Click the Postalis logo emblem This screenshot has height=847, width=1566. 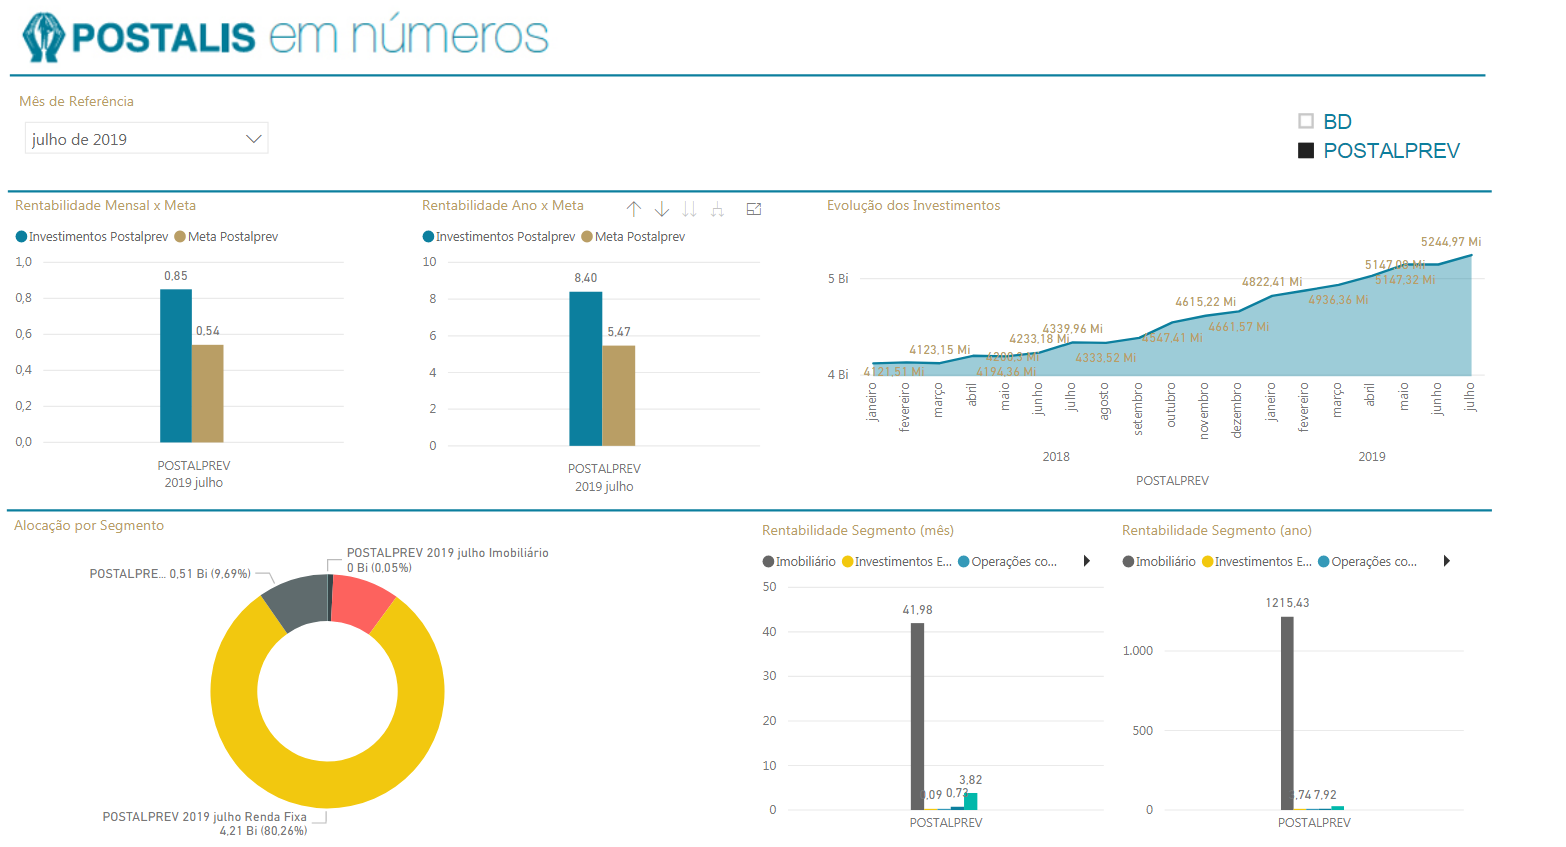pos(43,38)
